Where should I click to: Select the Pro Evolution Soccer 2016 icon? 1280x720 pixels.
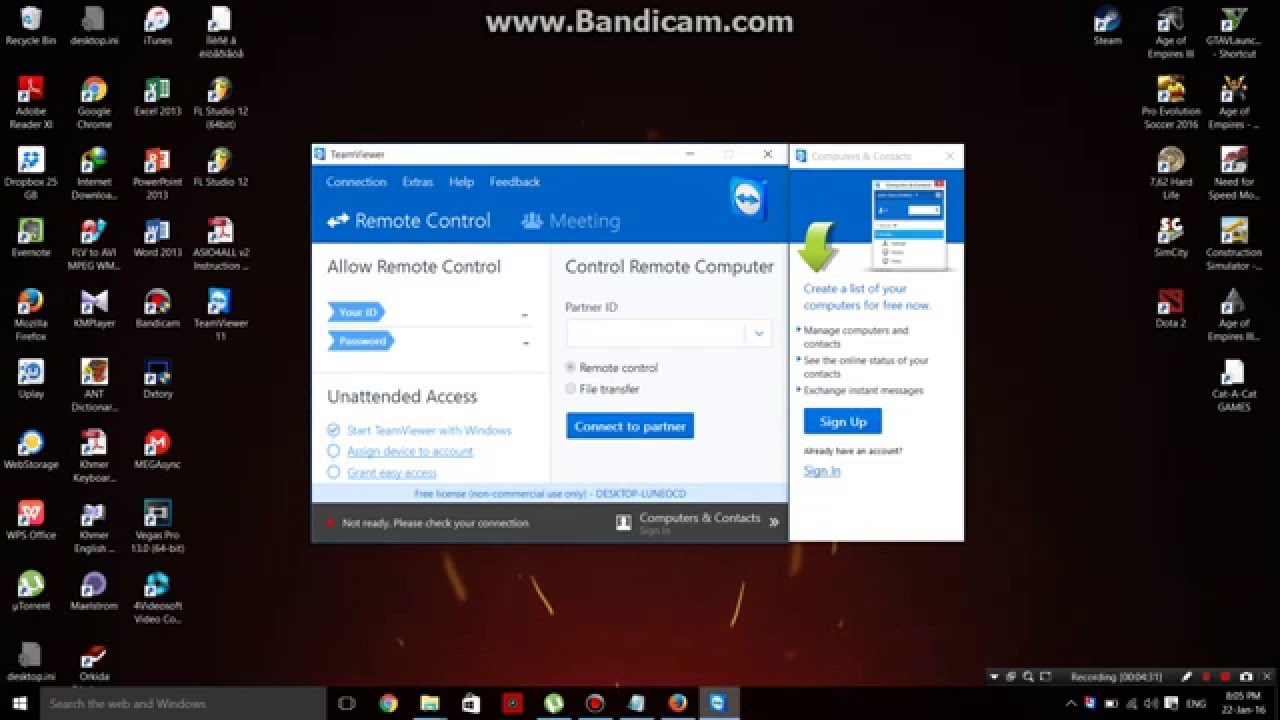point(1170,103)
